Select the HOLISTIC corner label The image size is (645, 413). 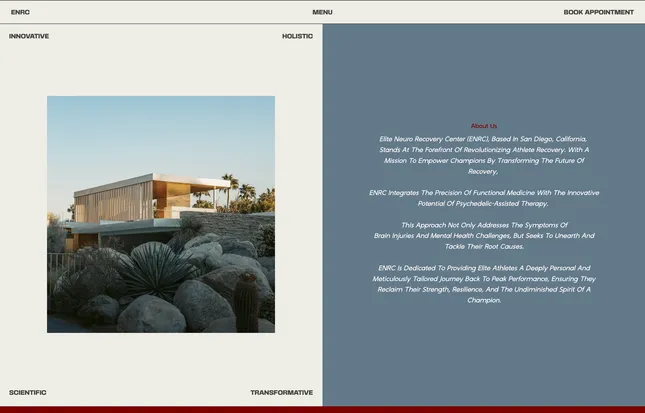(x=297, y=36)
